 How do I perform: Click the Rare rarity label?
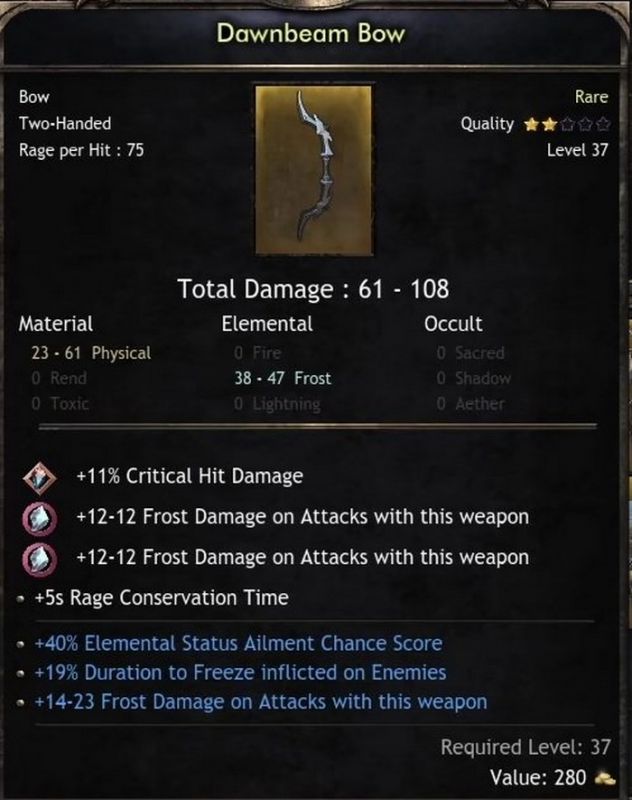tap(592, 96)
